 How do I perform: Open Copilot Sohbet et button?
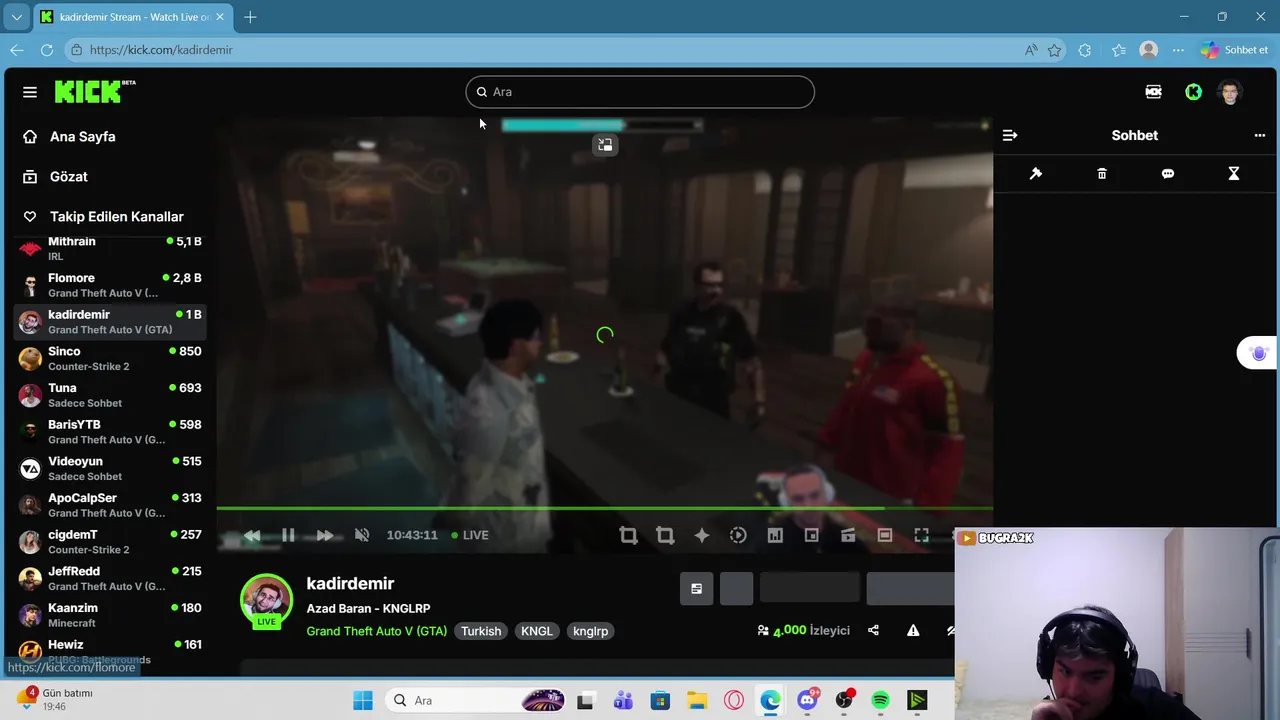[1235, 50]
